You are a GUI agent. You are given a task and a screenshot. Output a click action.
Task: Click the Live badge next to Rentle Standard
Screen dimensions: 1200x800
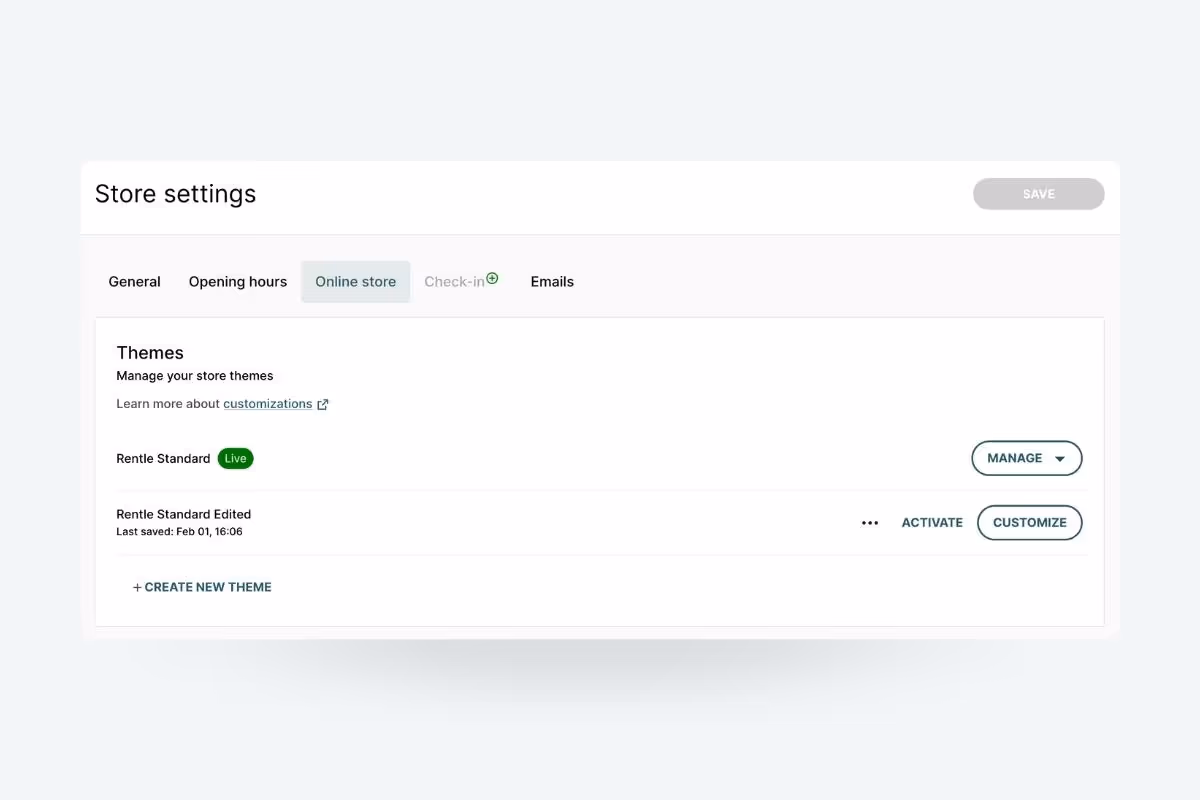[x=235, y=458]
